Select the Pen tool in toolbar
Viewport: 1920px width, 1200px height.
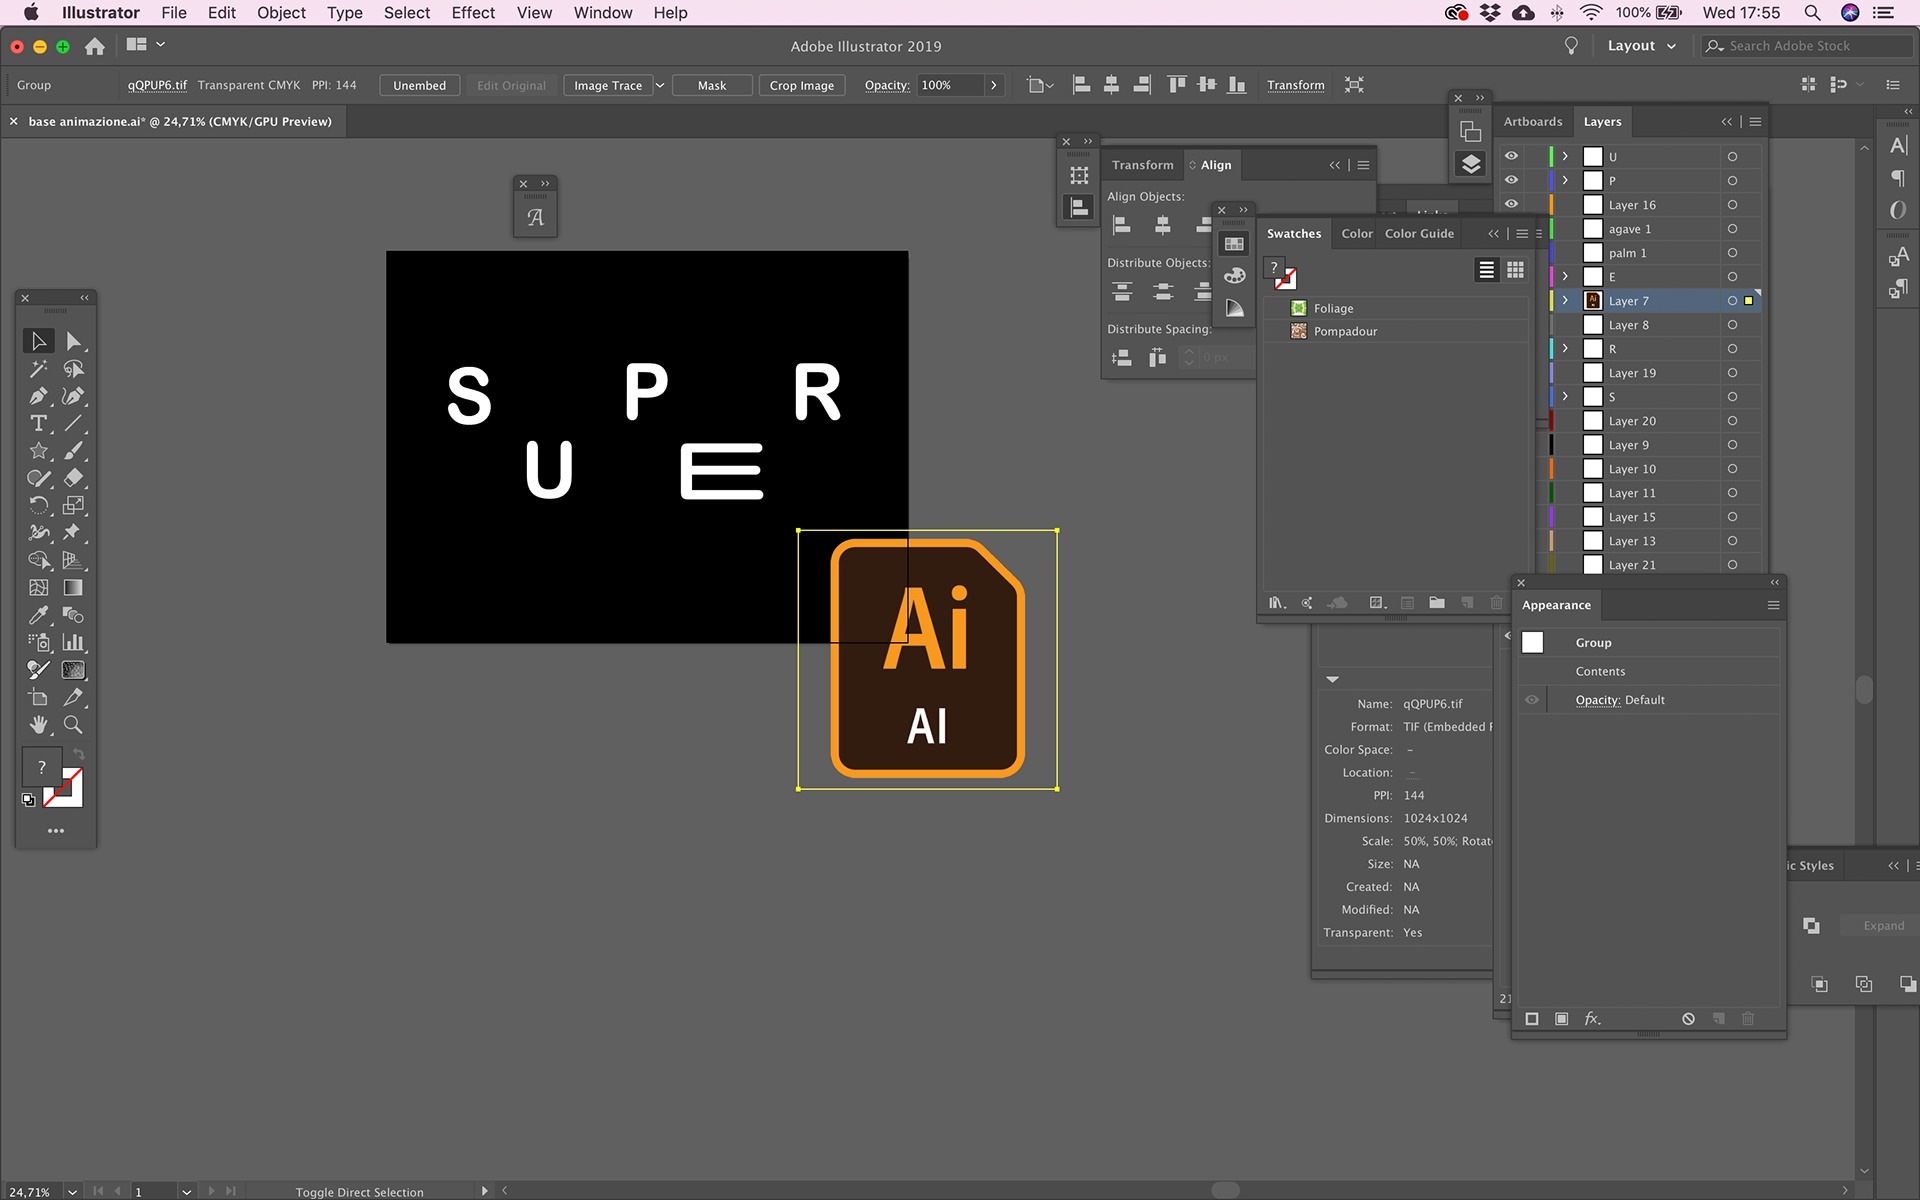click(x=38, y=396)
